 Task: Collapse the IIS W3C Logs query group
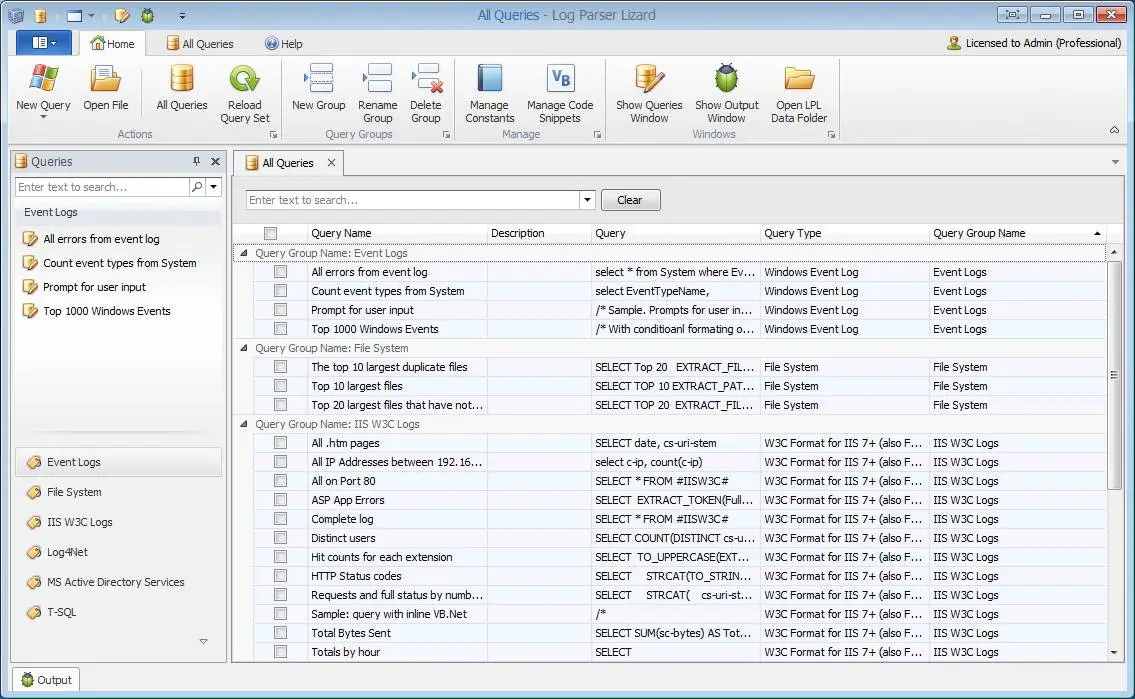coord(244,424)
